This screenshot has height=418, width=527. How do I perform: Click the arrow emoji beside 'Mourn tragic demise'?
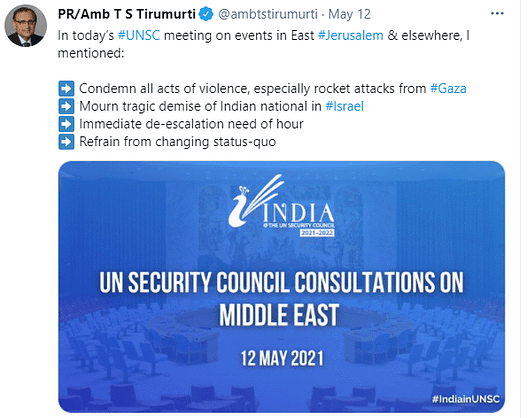(66, 107)
